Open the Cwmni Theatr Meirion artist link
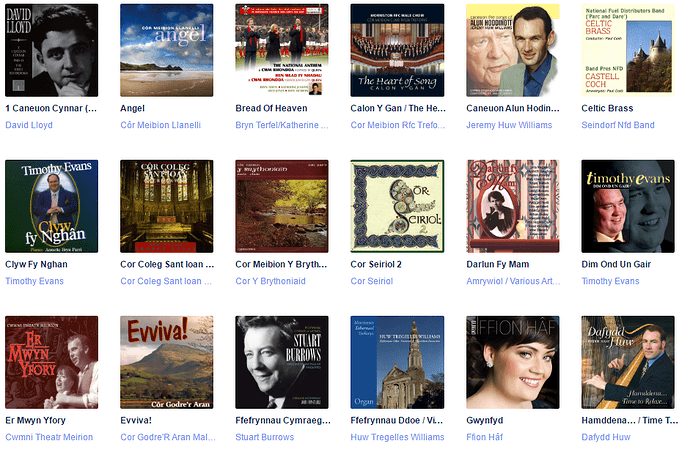Viewport: 690px width, 463px height. 49,437
